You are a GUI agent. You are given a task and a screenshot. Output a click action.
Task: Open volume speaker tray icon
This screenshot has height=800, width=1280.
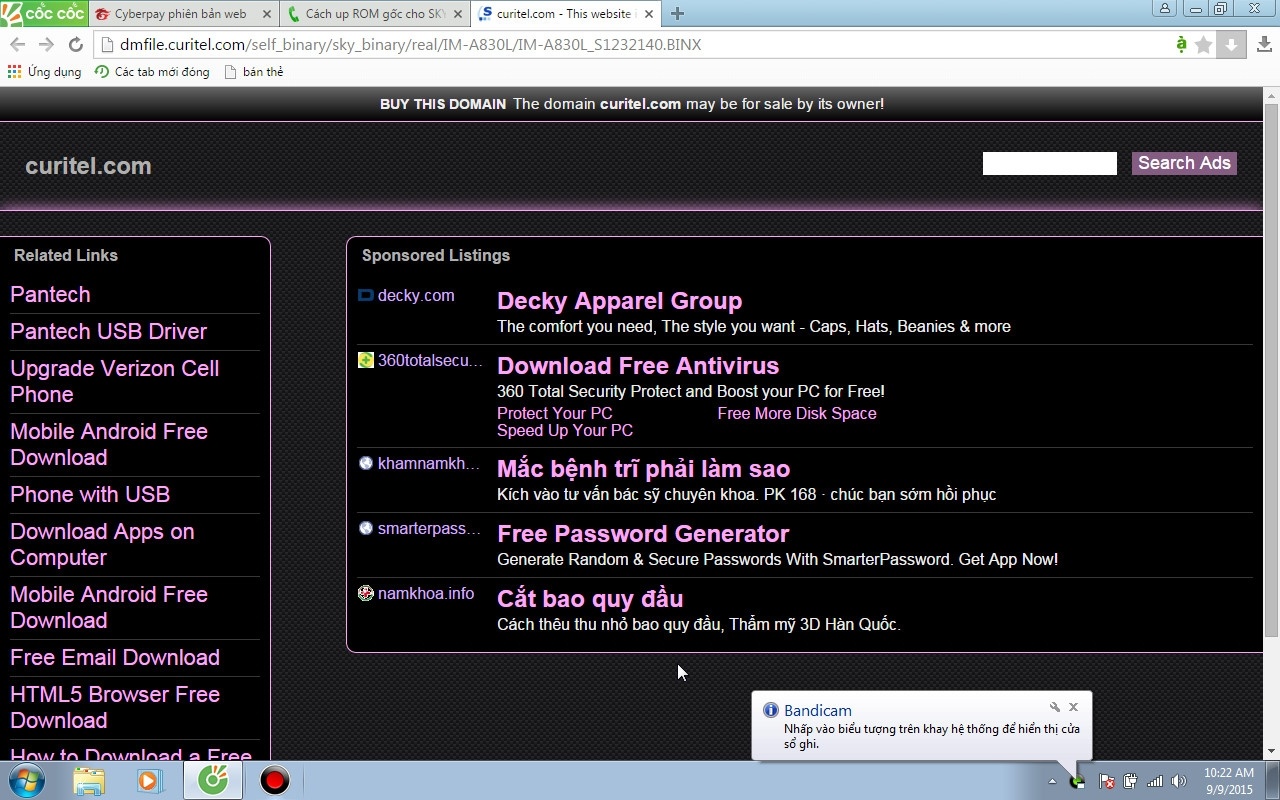click(x=1180, y=781)
